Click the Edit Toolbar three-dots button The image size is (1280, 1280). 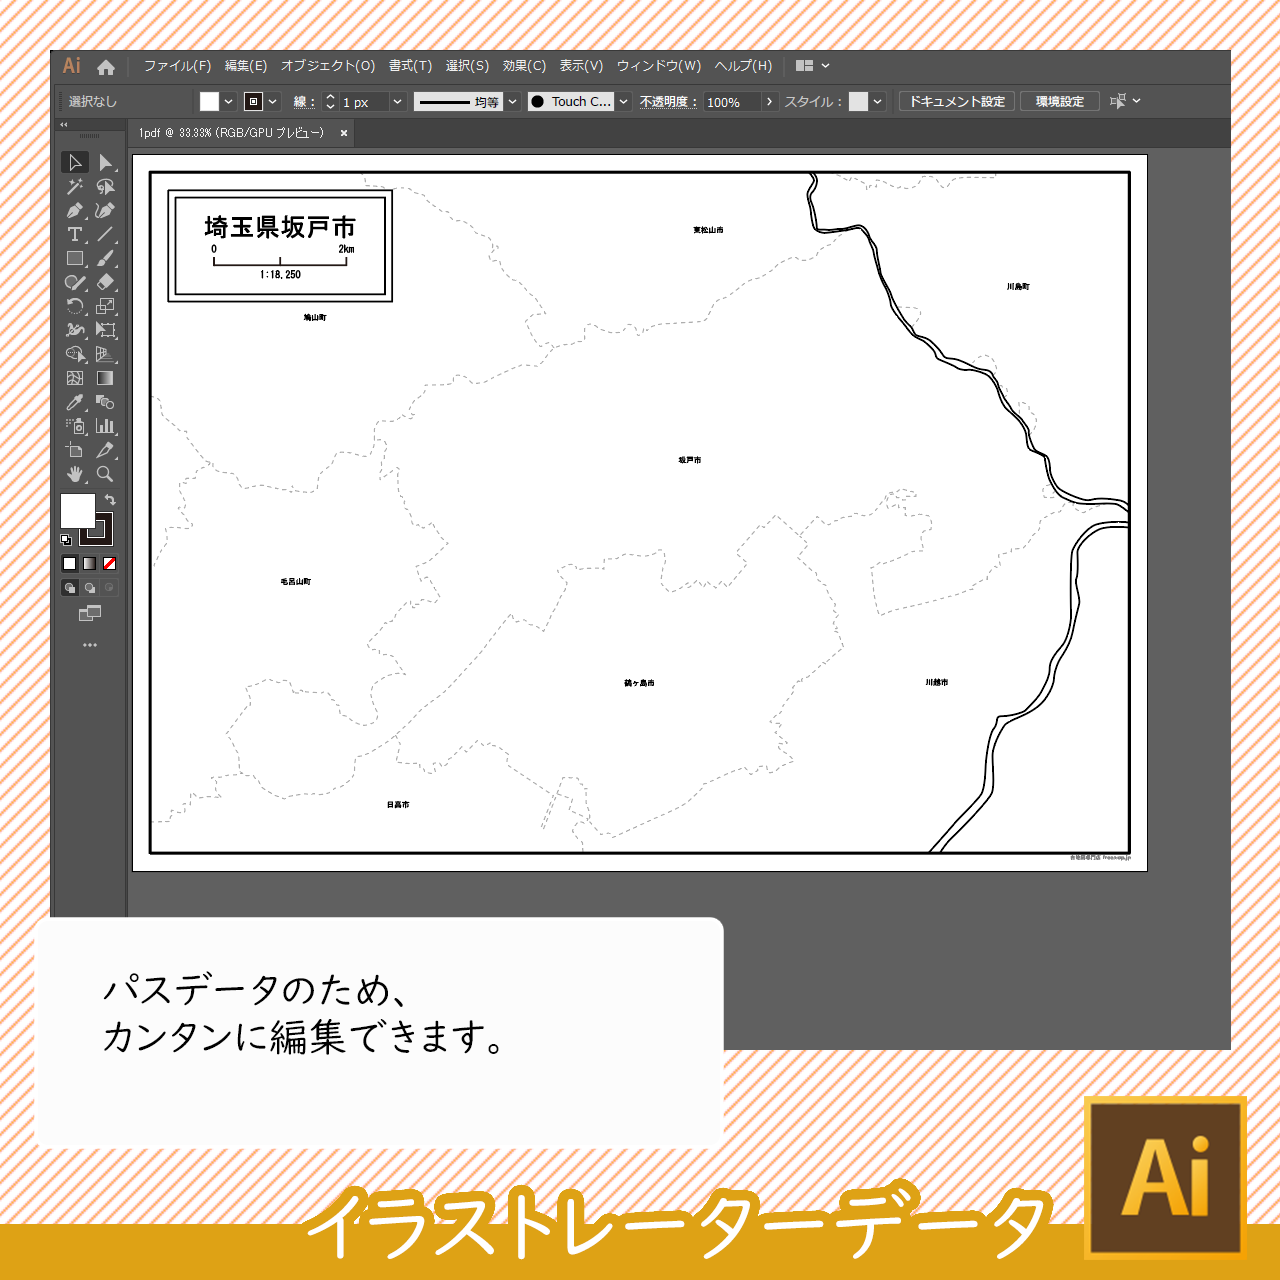(x=90, y=645)
